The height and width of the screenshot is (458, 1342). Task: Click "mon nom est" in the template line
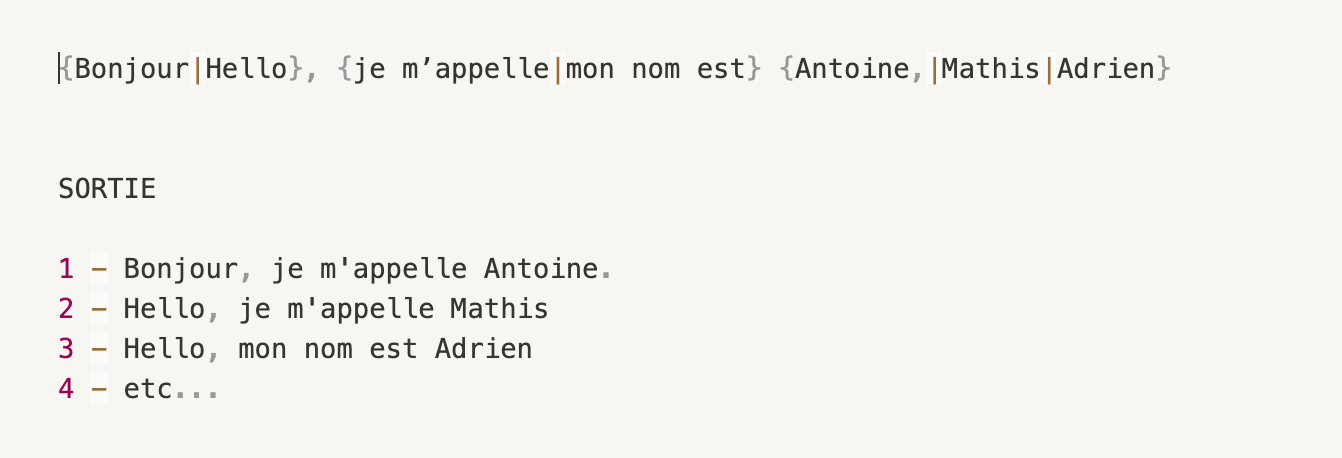click(x=655, y=70)
